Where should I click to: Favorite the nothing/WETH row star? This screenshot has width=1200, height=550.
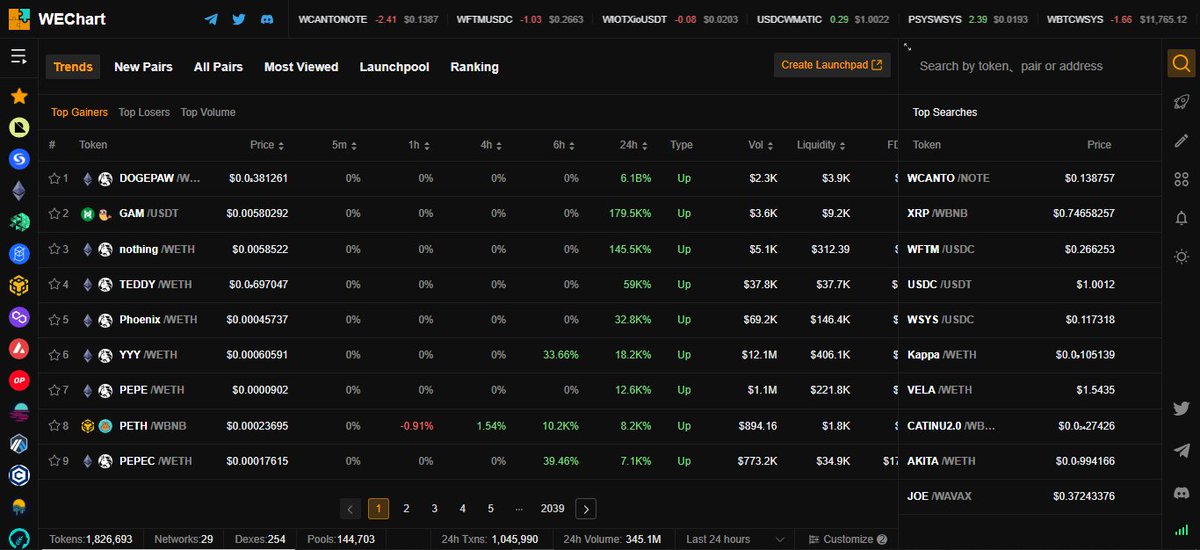(x=54, y=249)
